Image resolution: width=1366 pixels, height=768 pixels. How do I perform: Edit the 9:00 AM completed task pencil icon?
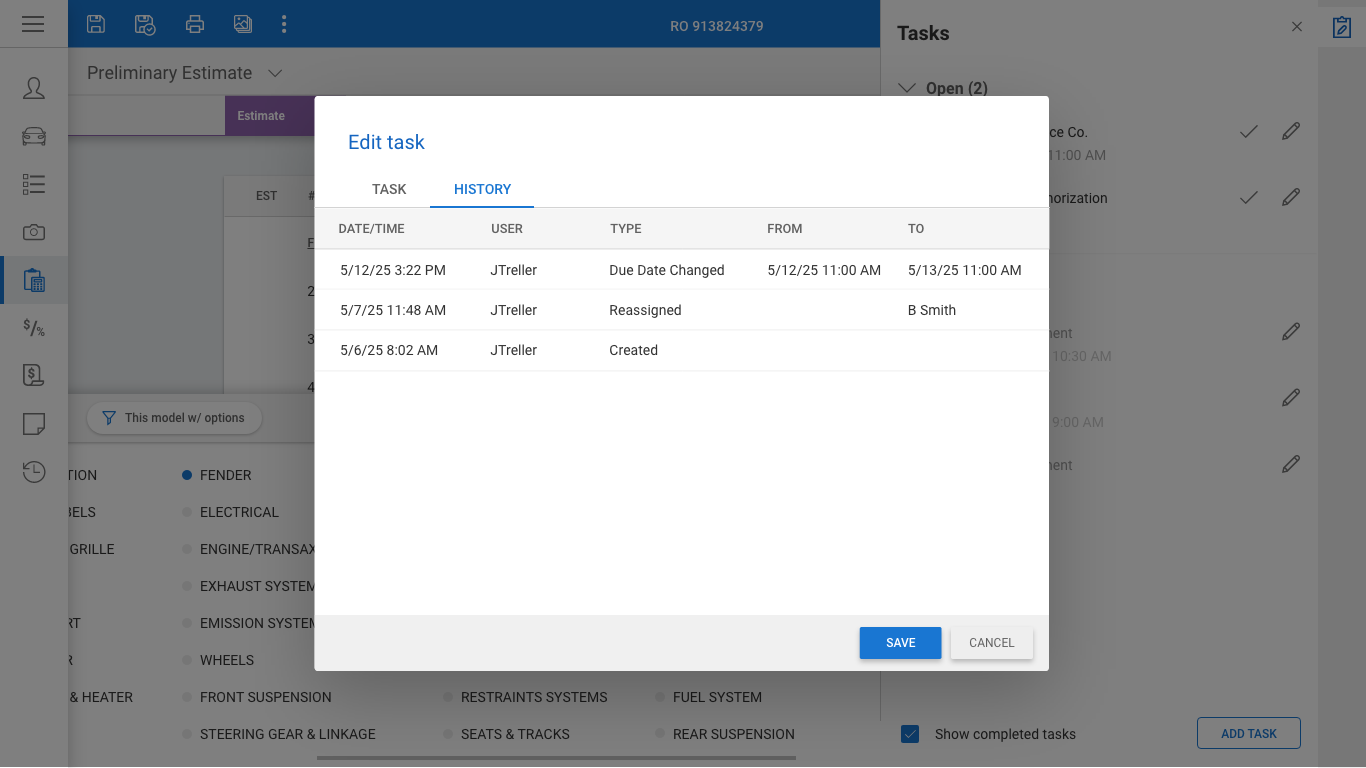pos(1291,398)
